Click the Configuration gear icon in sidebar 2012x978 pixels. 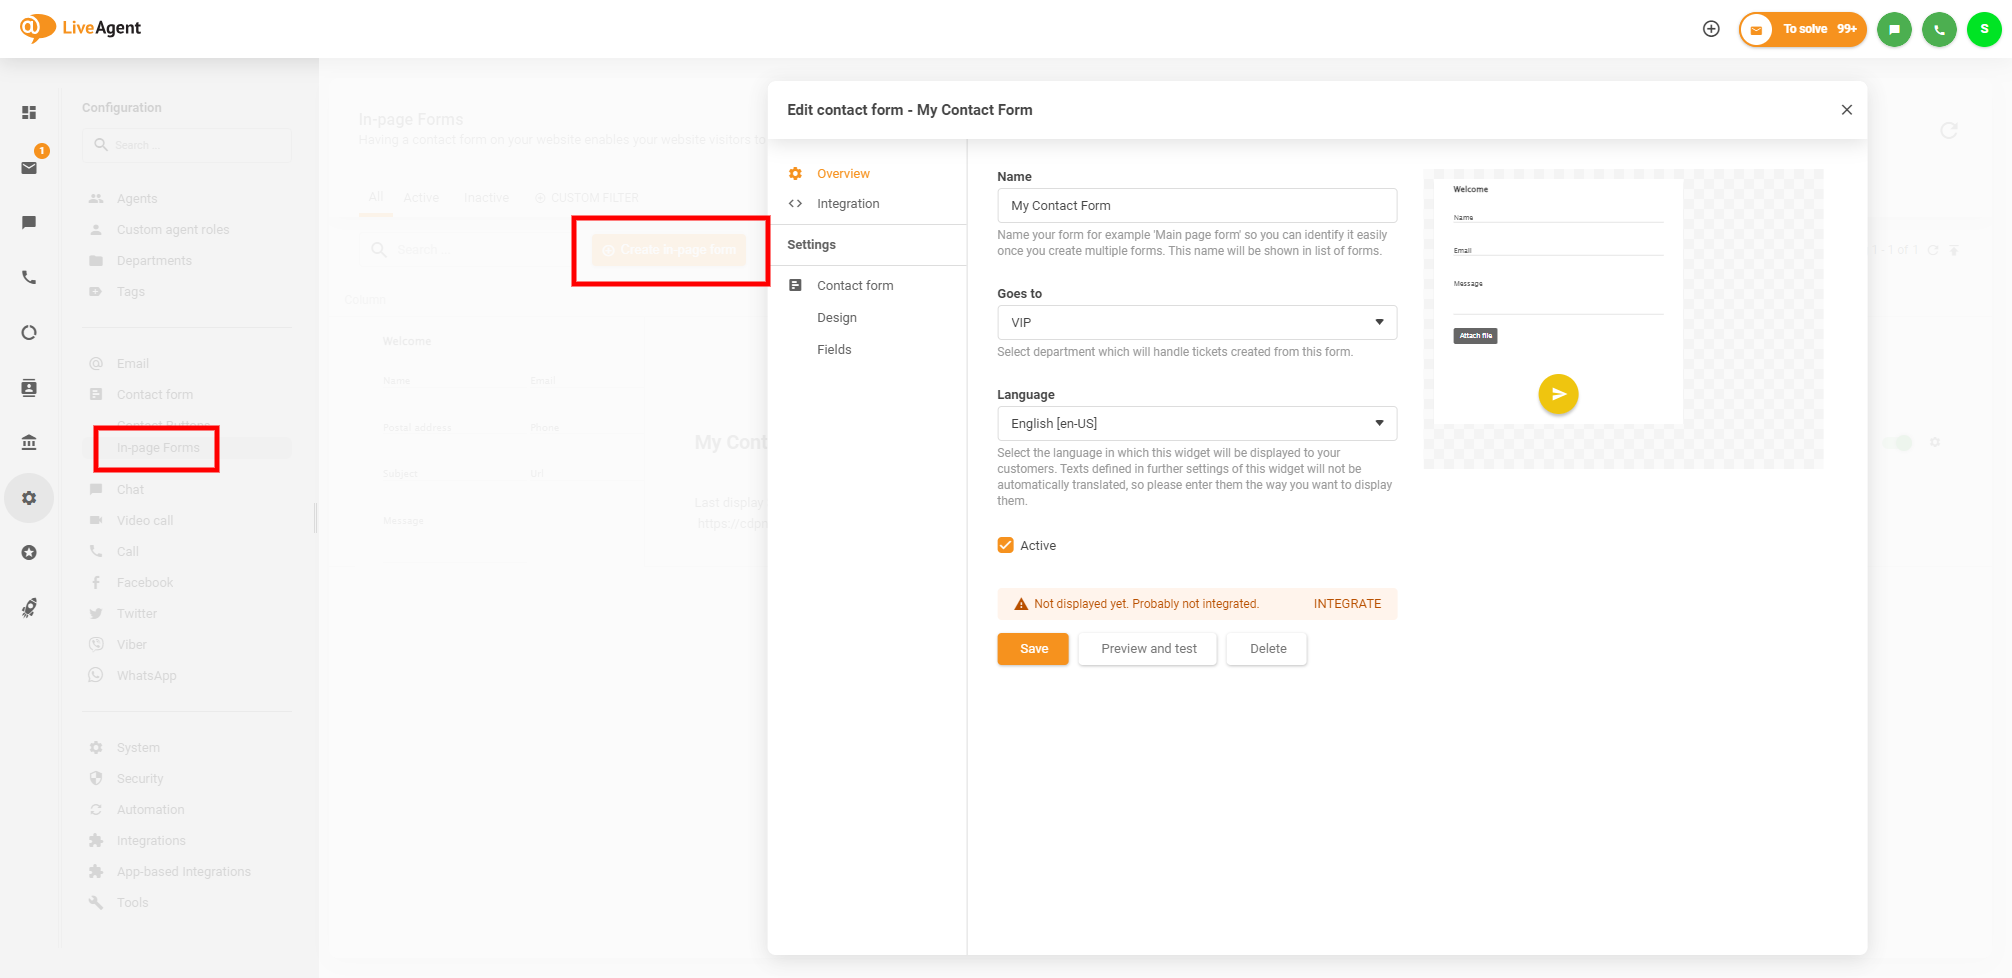[x=29, y=497]
